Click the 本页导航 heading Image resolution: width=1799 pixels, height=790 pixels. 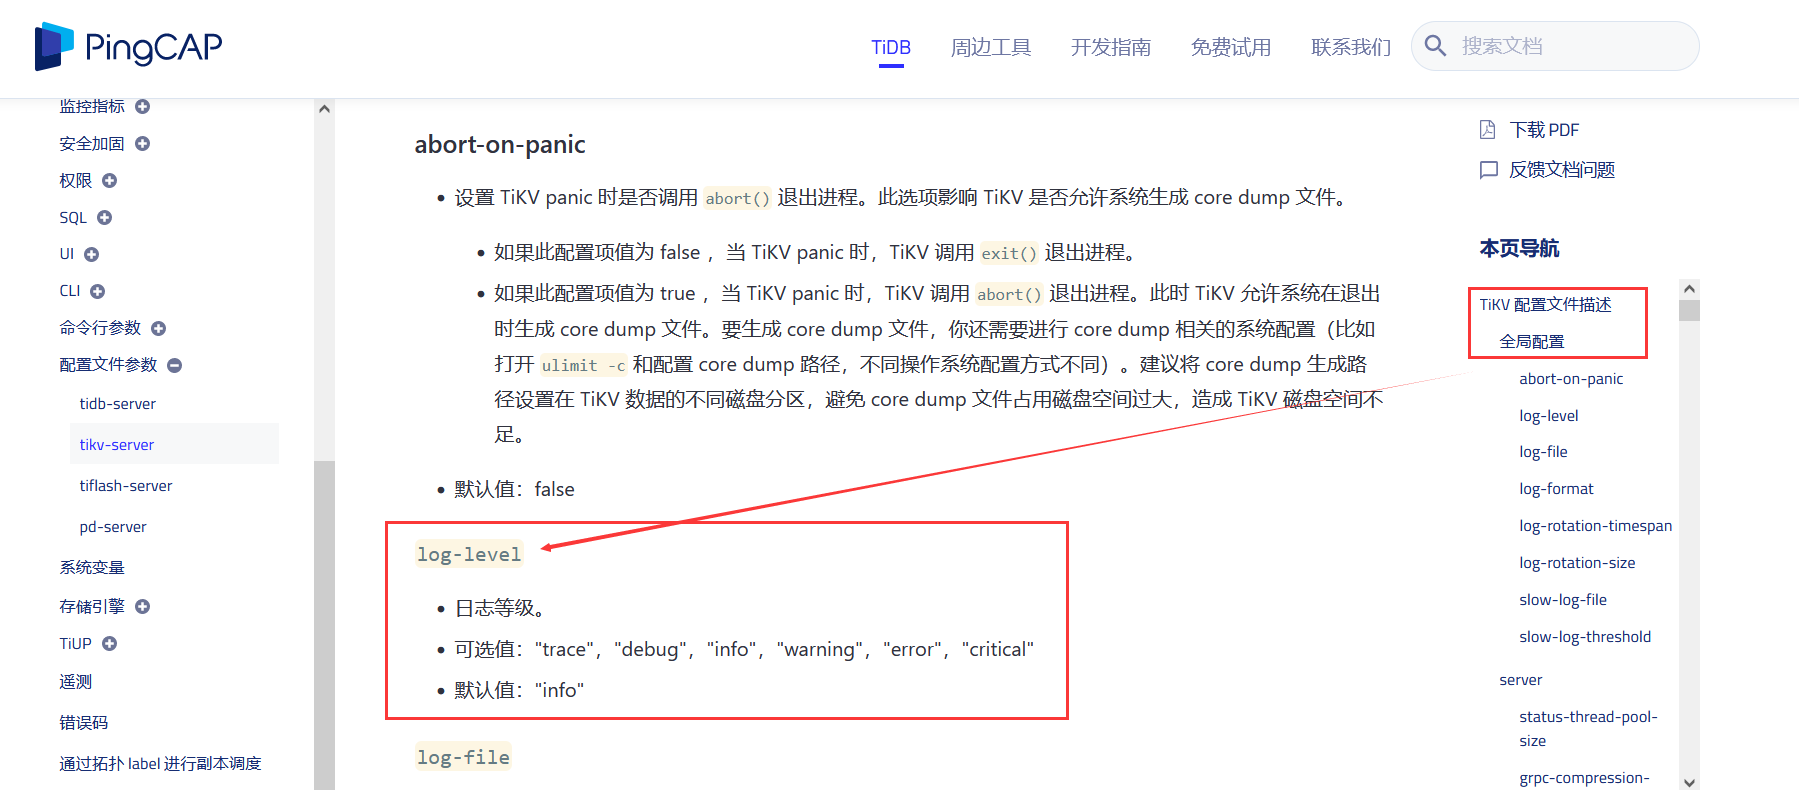coord(1519,248)
